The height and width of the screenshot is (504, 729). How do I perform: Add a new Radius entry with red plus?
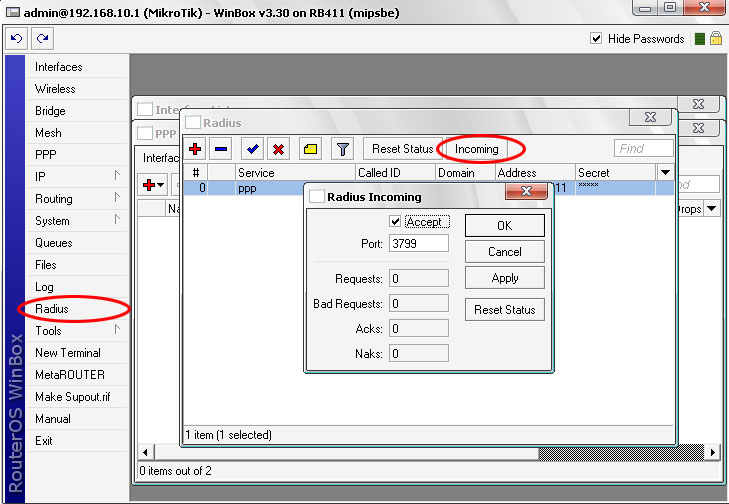point(195,149)
